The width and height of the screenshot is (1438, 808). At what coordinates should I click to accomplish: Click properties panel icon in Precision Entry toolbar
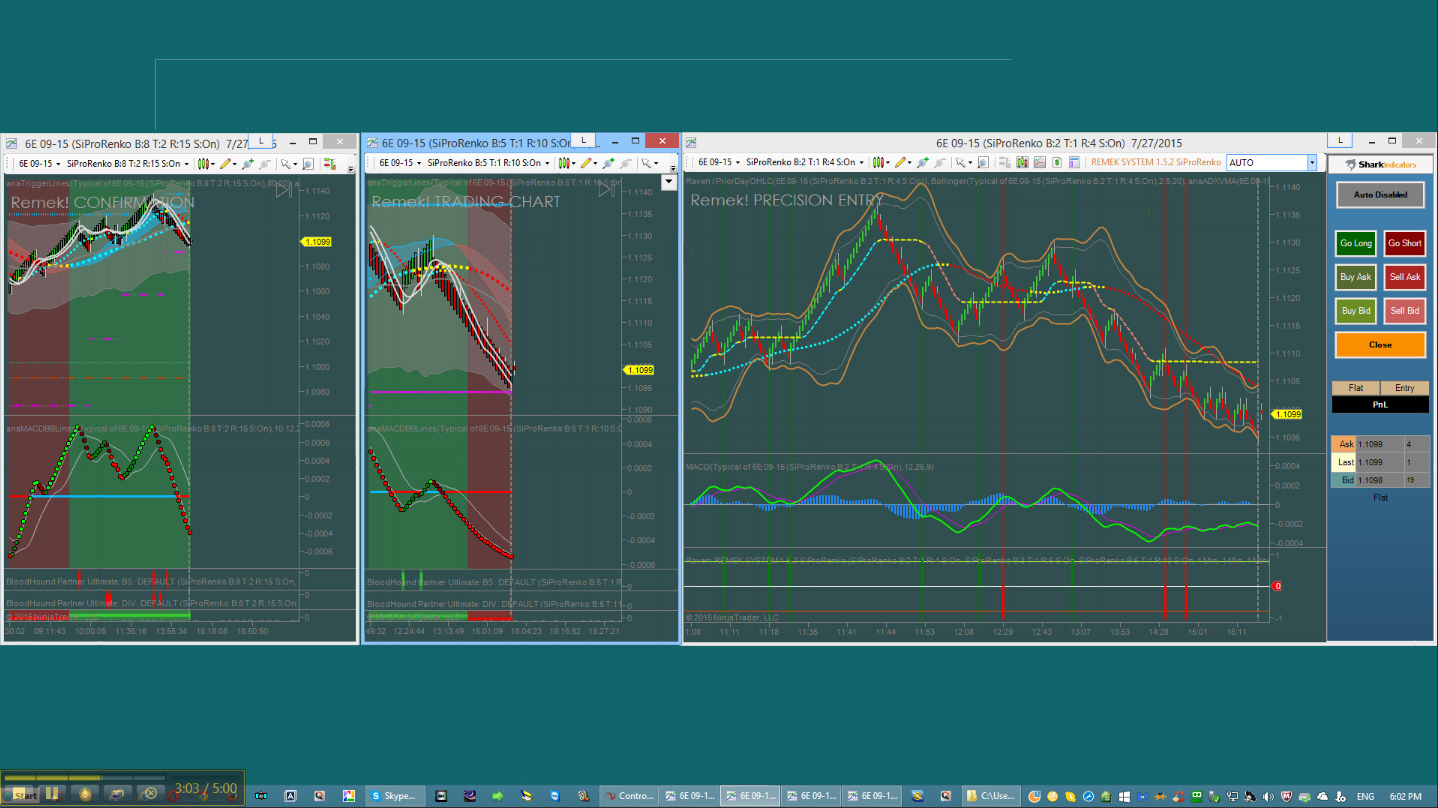click(x=1074, y=162)
